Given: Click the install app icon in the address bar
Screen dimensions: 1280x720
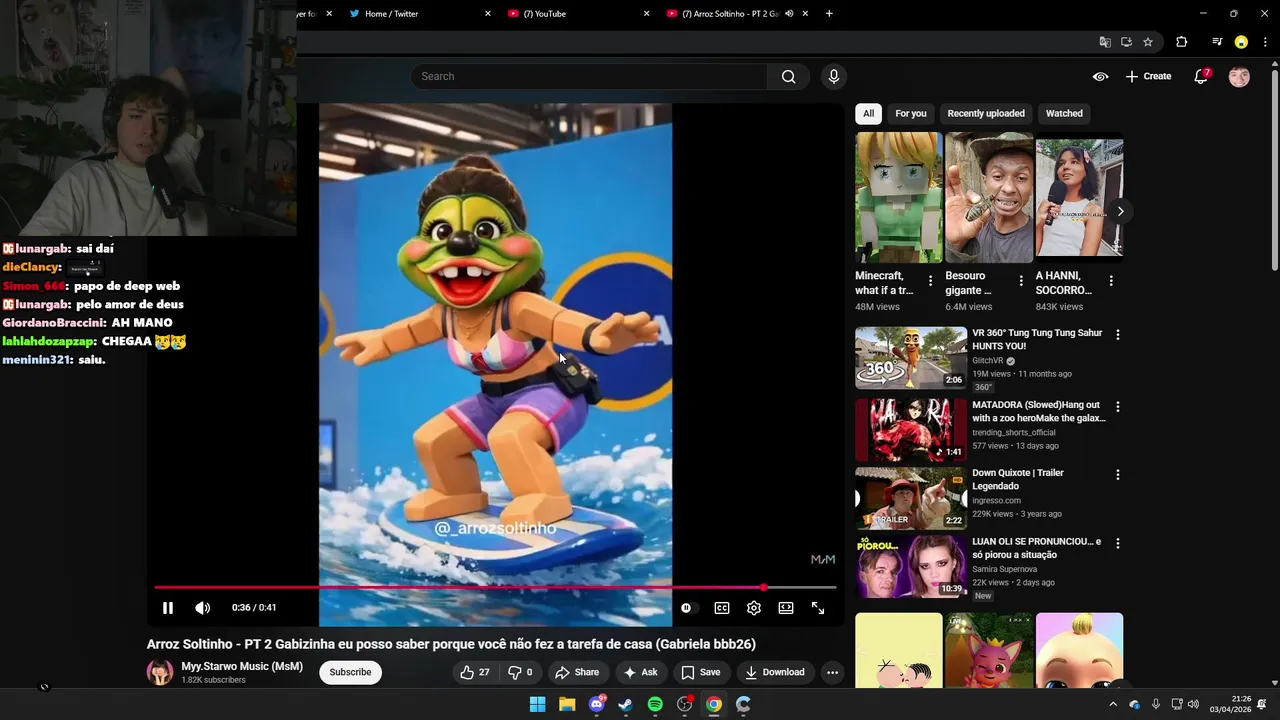Looking at the screenshot, I should (1126, 42).
